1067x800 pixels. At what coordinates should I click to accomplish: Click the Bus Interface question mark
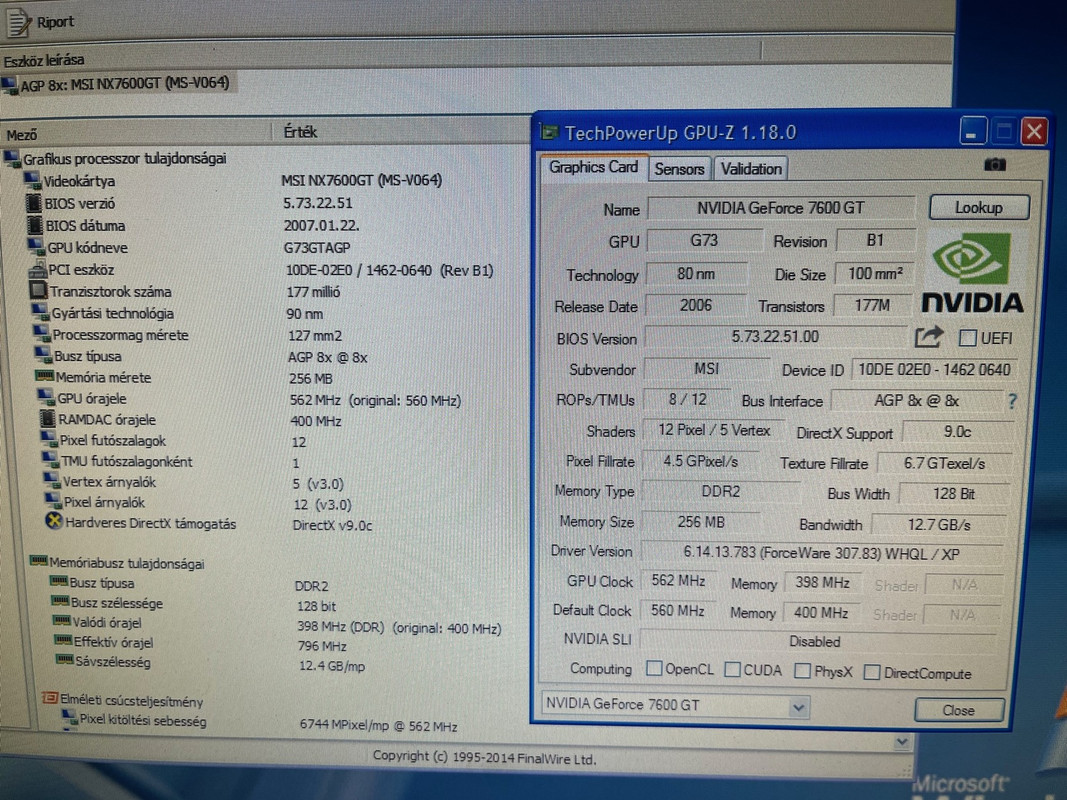pos(1013,401)
